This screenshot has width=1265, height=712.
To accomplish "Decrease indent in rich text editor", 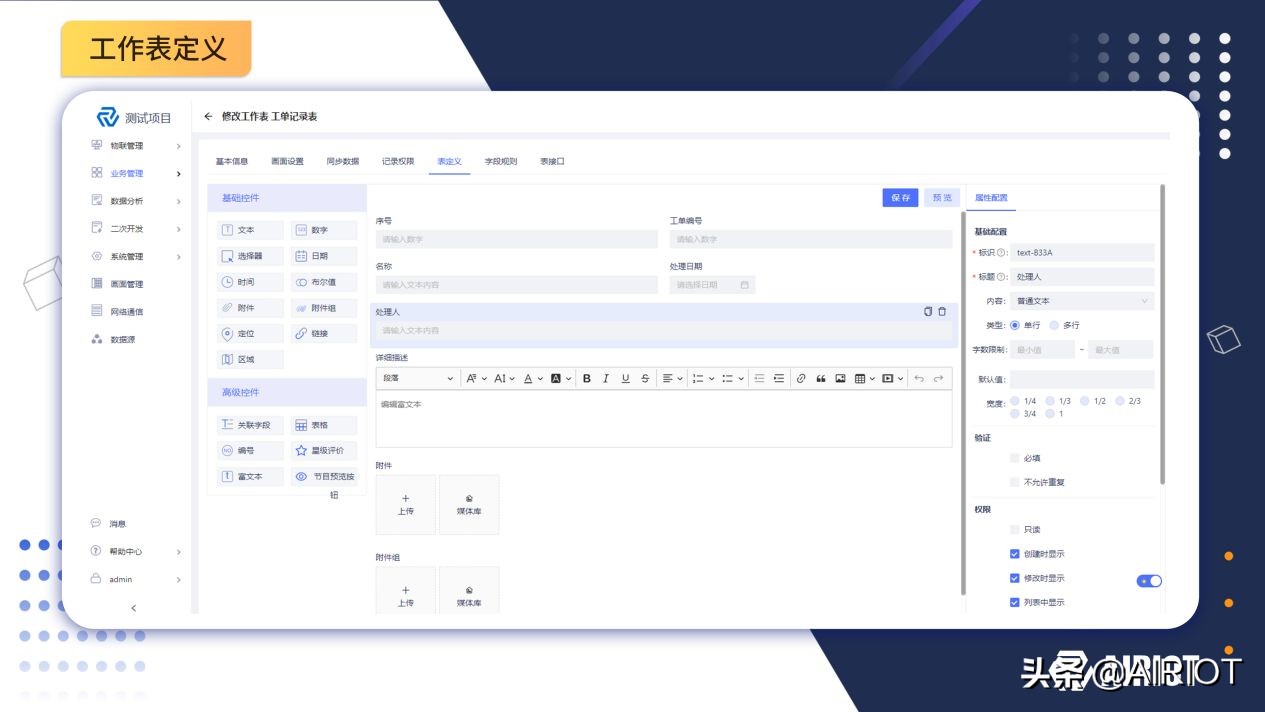I will point(759,378).
